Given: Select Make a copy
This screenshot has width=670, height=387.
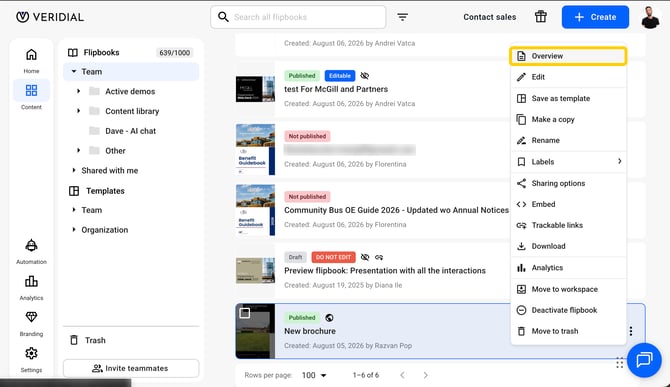Looking at the screenshot, I should 568,119.
